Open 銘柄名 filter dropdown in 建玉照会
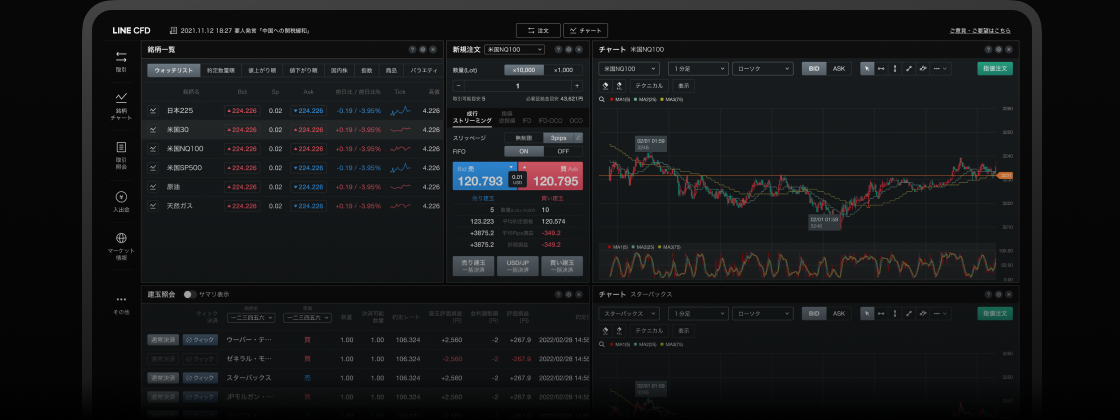This screenshot has width=1120, height=420. 251,318
